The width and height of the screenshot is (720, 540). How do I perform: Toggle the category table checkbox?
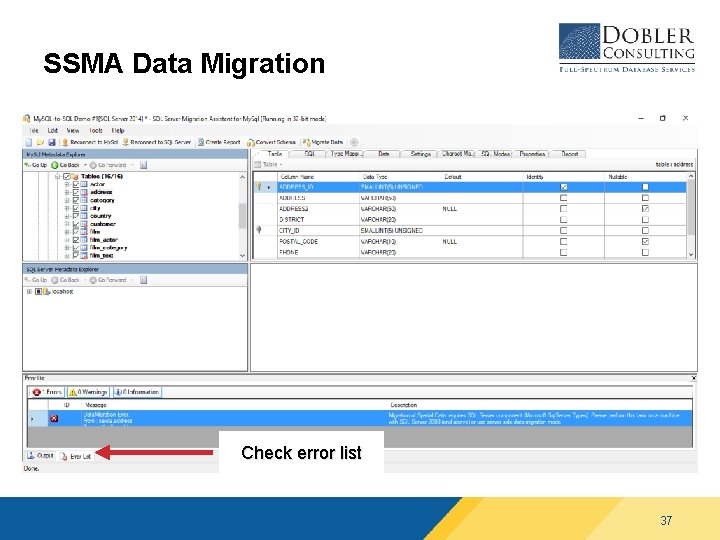click(x=76, y=200)
